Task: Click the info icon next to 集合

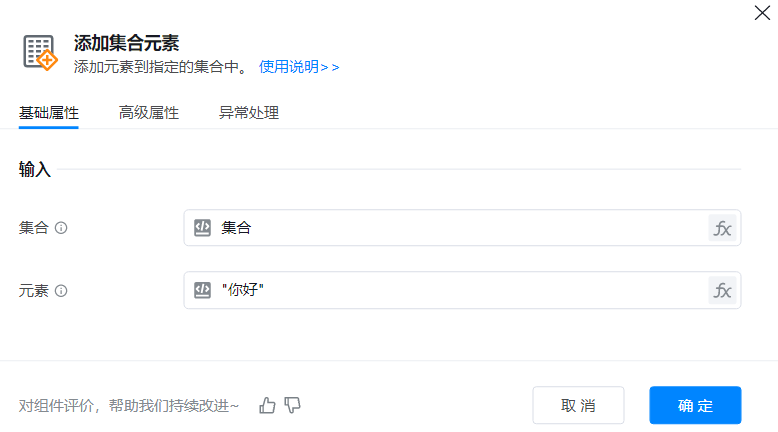Action: pos(61,228)
